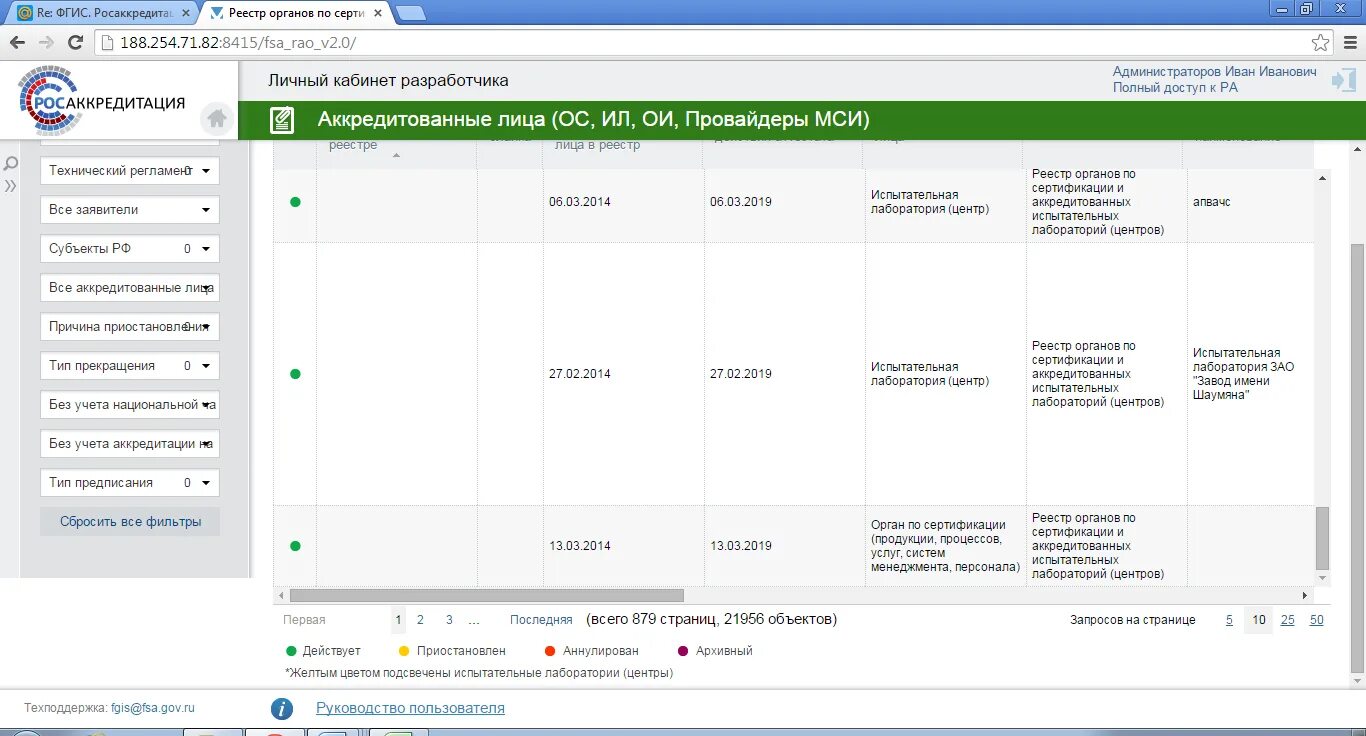1366x736 pixels.
Task: Open the 'Причина приостановления' dropdown
Action: click(130, 327)
